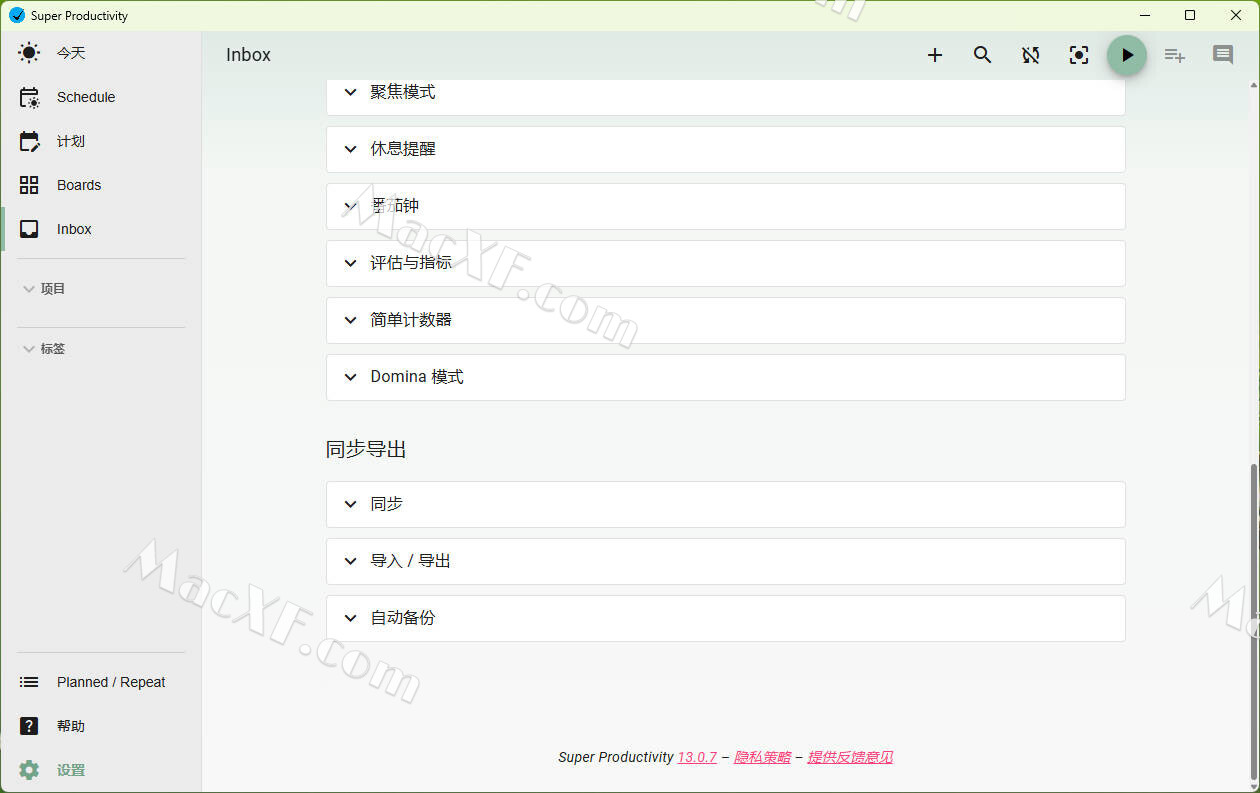Open search with the magnifier icon
Image resolution: width=1260 pixels, height=793 pixels.
click(x=983, y=55)
